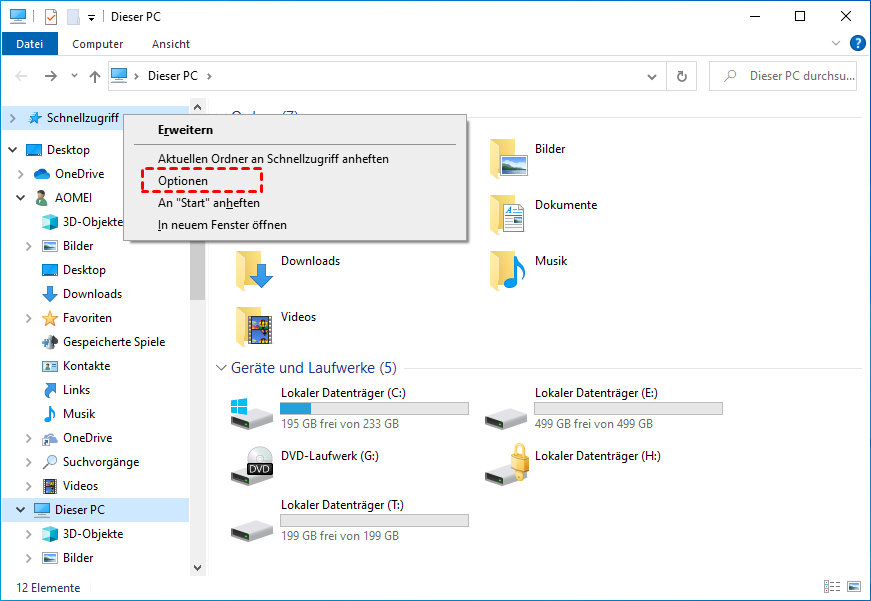The image size is (871, 601).
Task: Refresh the Dieser PC view
Action: tap(682, 77)
